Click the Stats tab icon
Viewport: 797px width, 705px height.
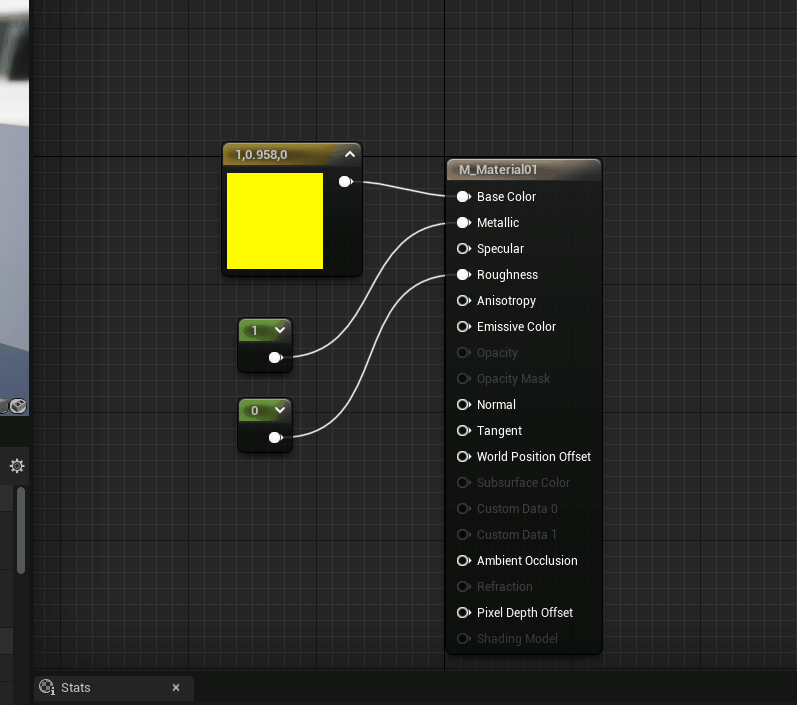[x=47, y=687]
